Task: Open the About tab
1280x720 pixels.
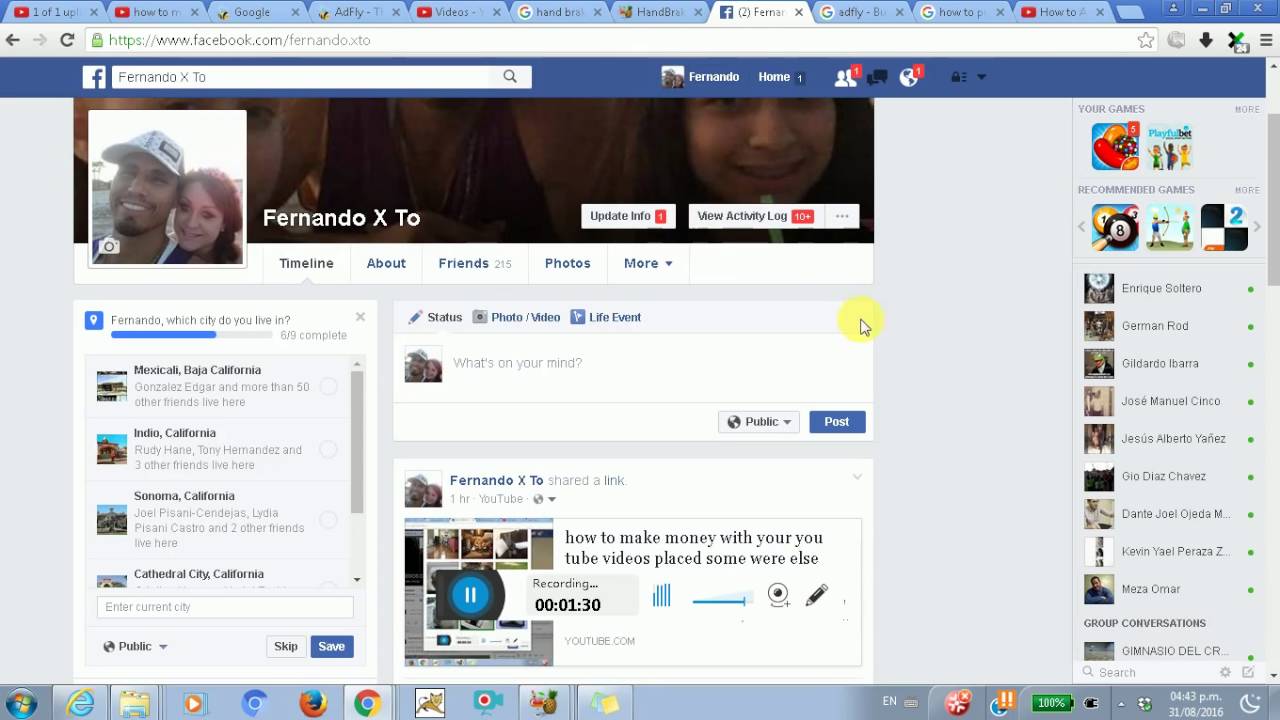Action: (x=386, y=263)
